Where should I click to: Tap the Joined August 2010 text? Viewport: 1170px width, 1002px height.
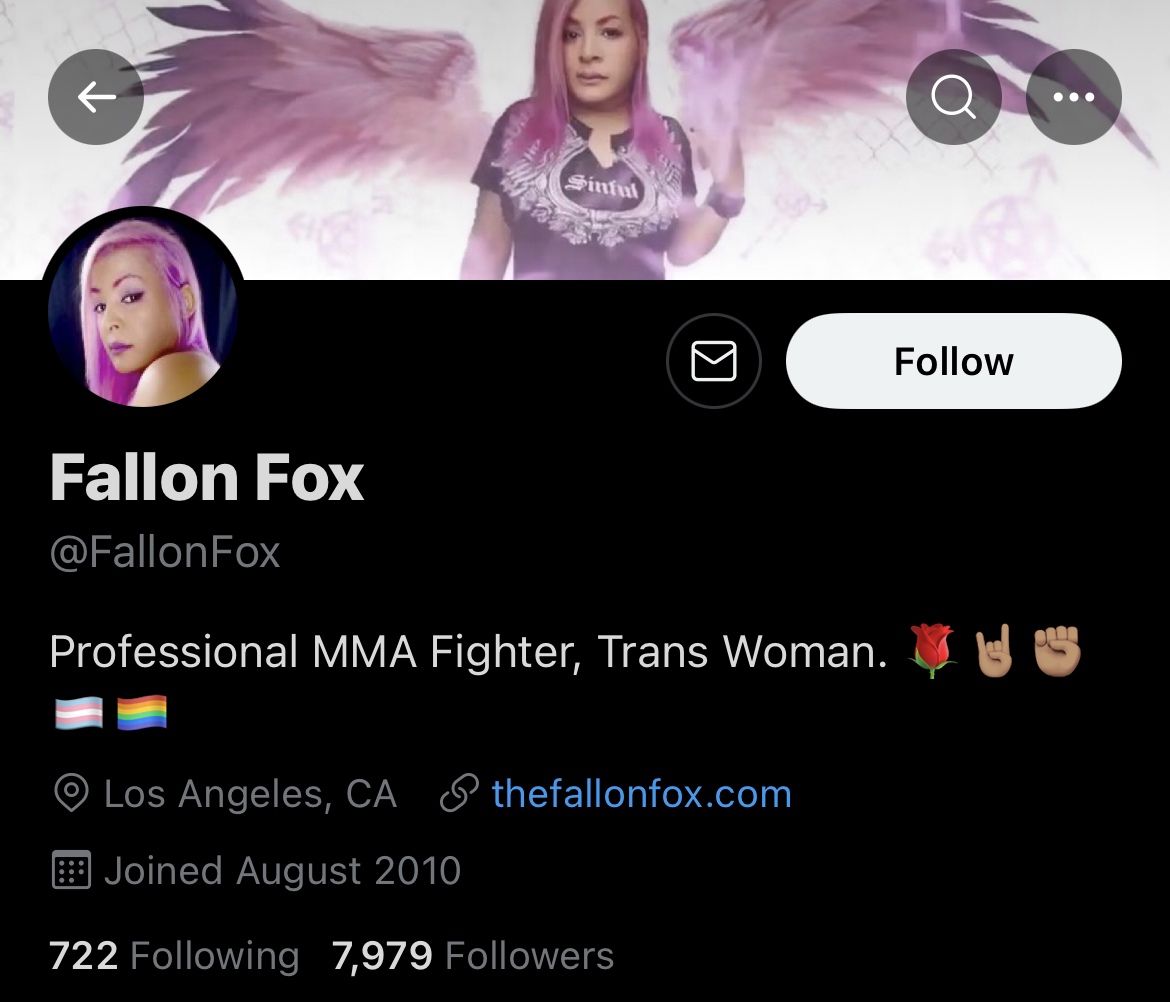[282, 871]
